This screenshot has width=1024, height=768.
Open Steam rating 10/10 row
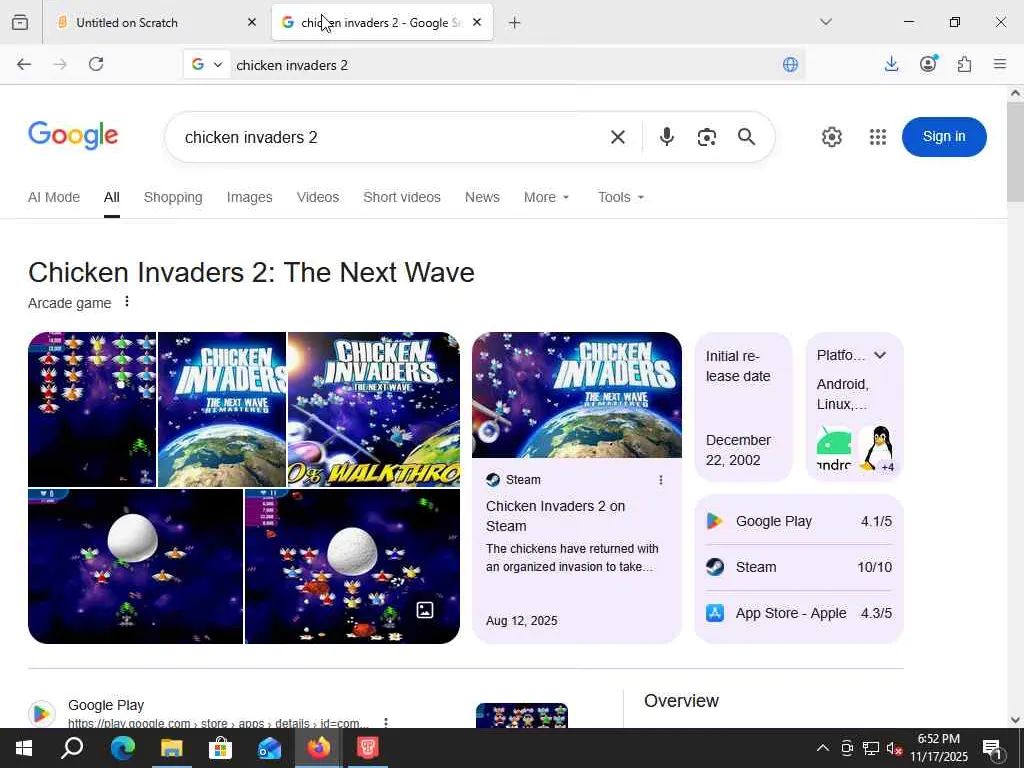(799, 567)
